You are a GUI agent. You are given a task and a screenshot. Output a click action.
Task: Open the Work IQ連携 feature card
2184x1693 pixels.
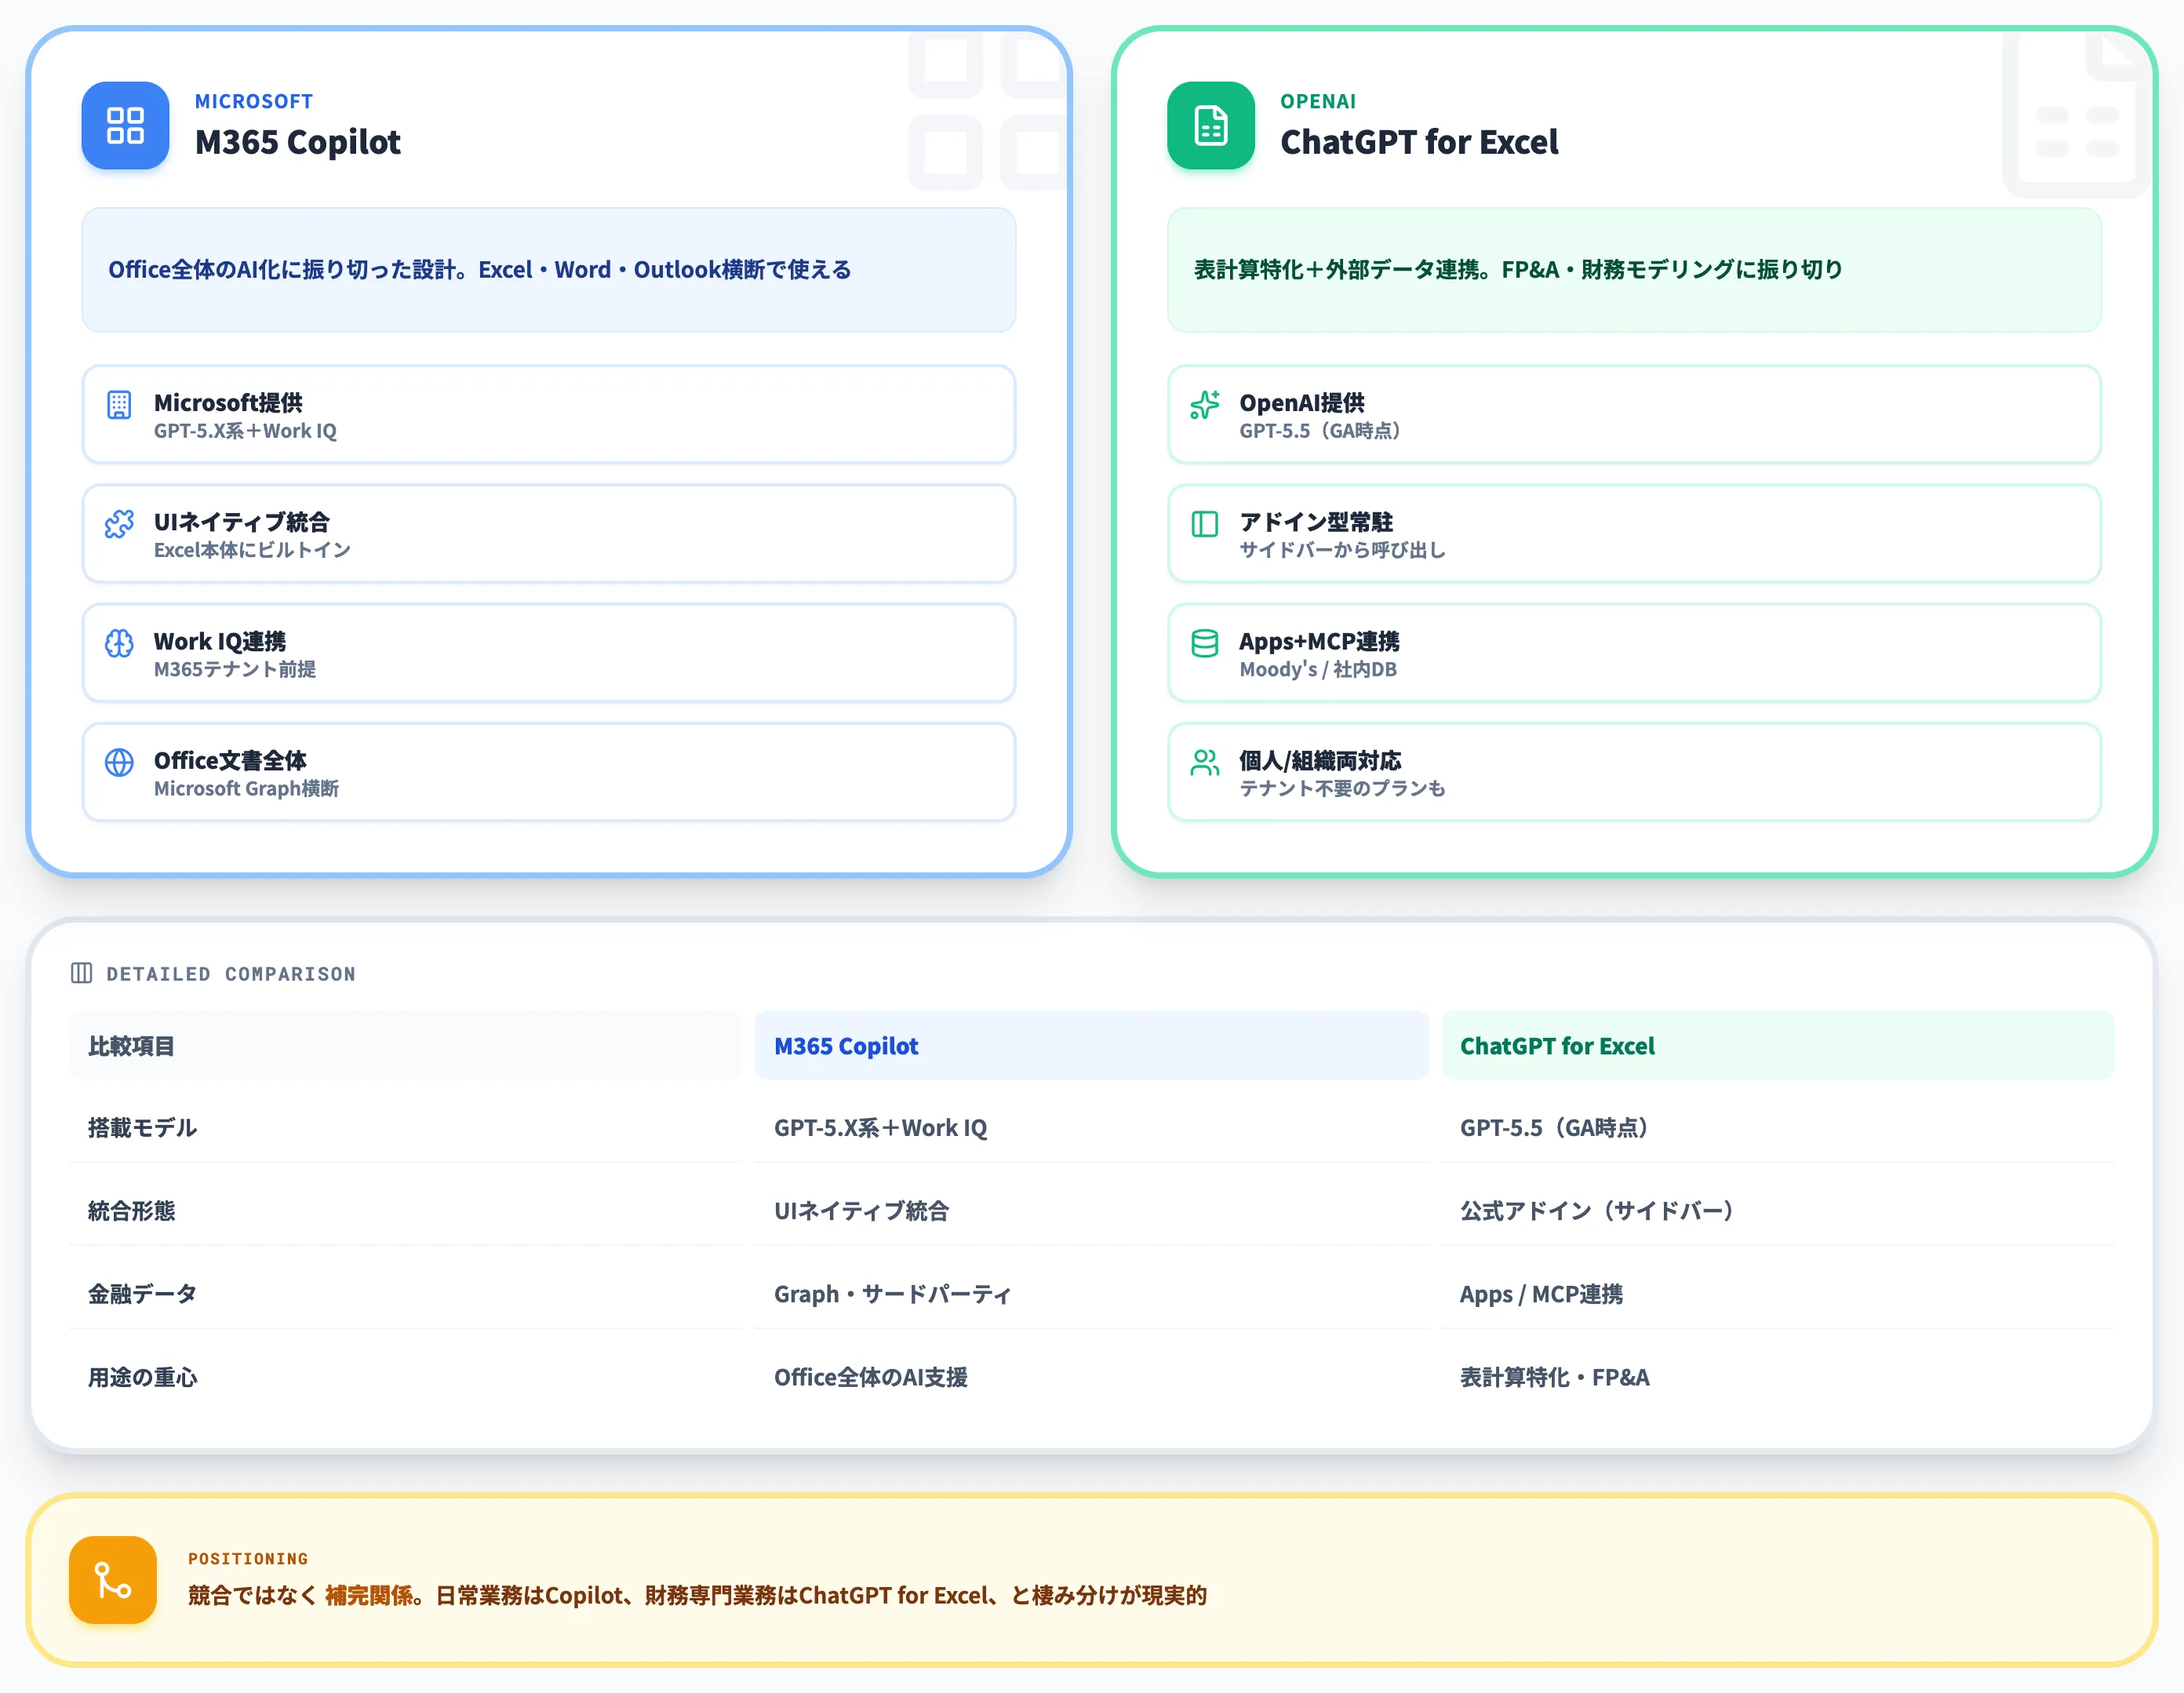tap(549, 653)
